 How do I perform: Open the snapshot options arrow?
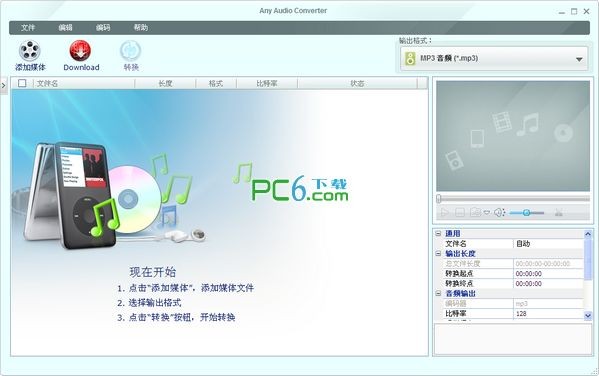click(x=487, y=212)
